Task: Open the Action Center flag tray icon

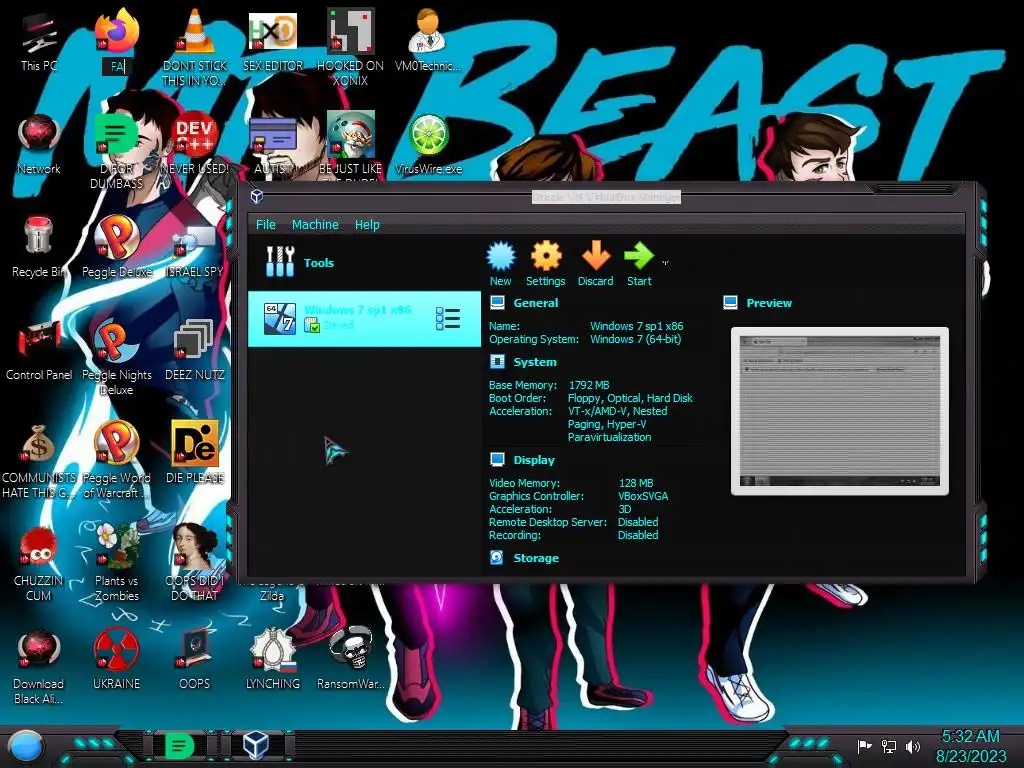Action: tap(864, 746)
